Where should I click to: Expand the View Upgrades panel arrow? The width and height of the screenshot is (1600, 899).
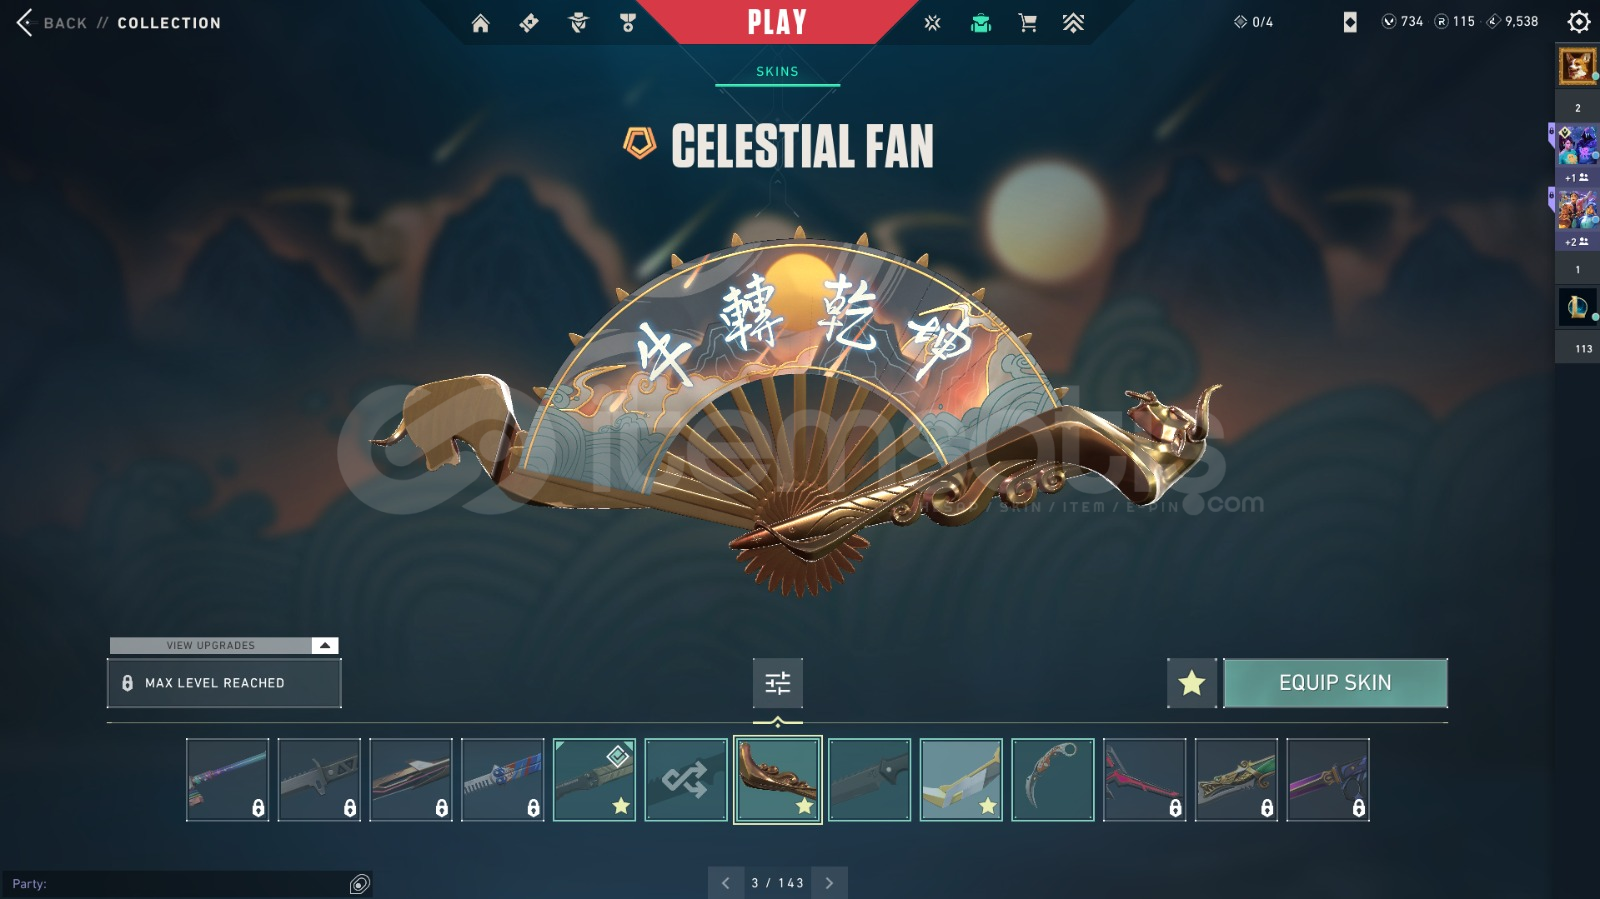tap(325, 646)
